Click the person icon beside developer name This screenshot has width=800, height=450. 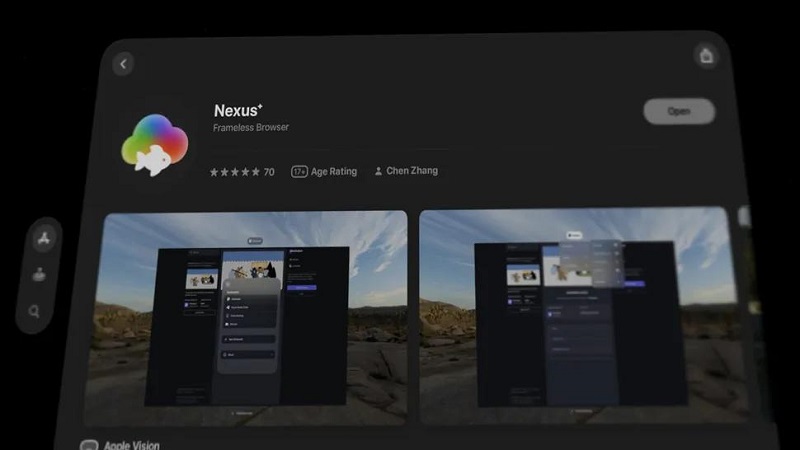(x=378, y=172)
